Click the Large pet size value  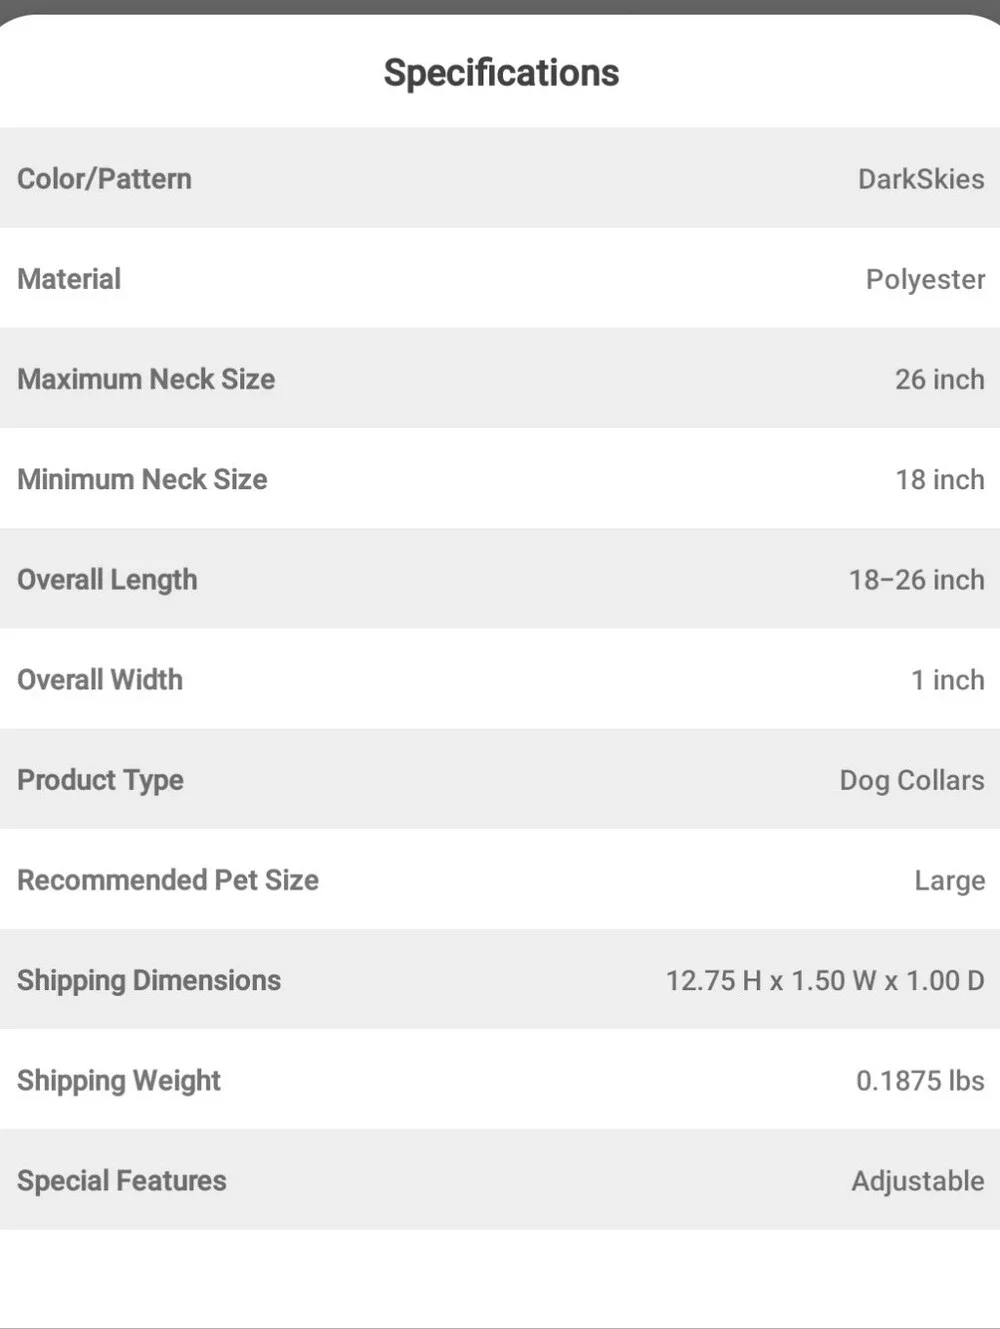[949, 881]
